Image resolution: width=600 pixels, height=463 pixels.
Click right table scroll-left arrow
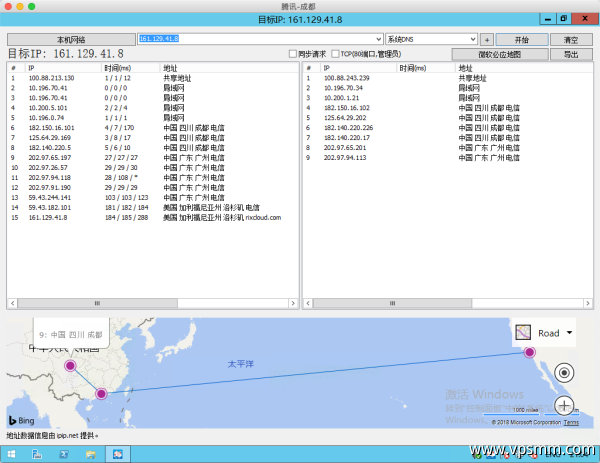[308, 303]
